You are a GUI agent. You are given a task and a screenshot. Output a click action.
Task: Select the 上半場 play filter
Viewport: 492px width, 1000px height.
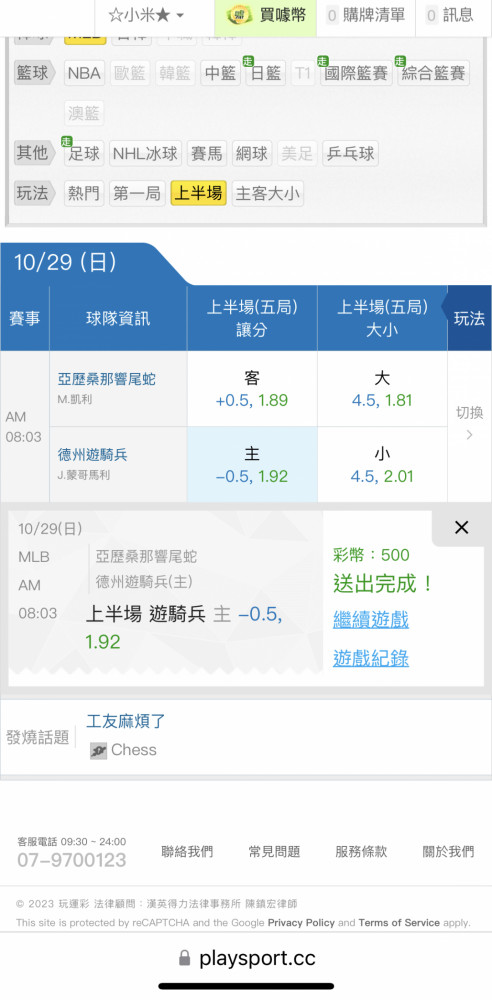(198, 193)
